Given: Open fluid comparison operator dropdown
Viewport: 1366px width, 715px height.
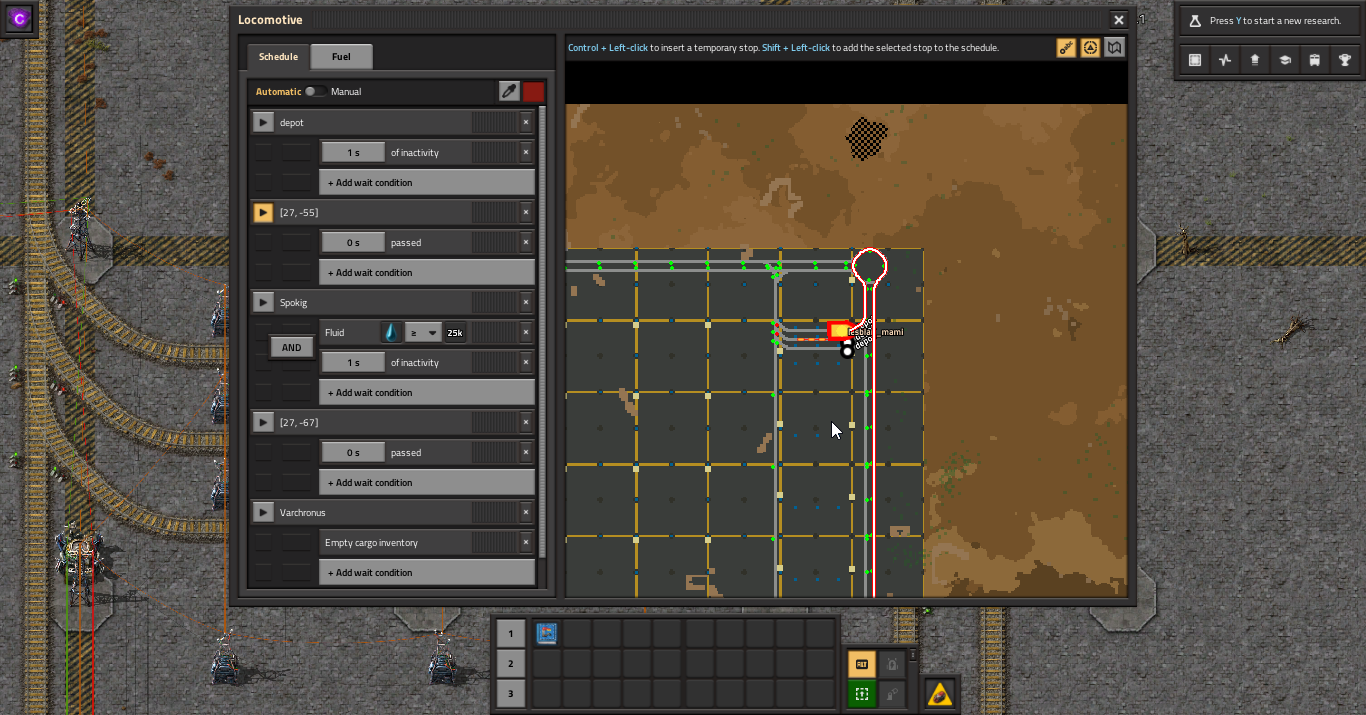Looking at the screenshot, I should pyautogui.click(x=423, y=333).
